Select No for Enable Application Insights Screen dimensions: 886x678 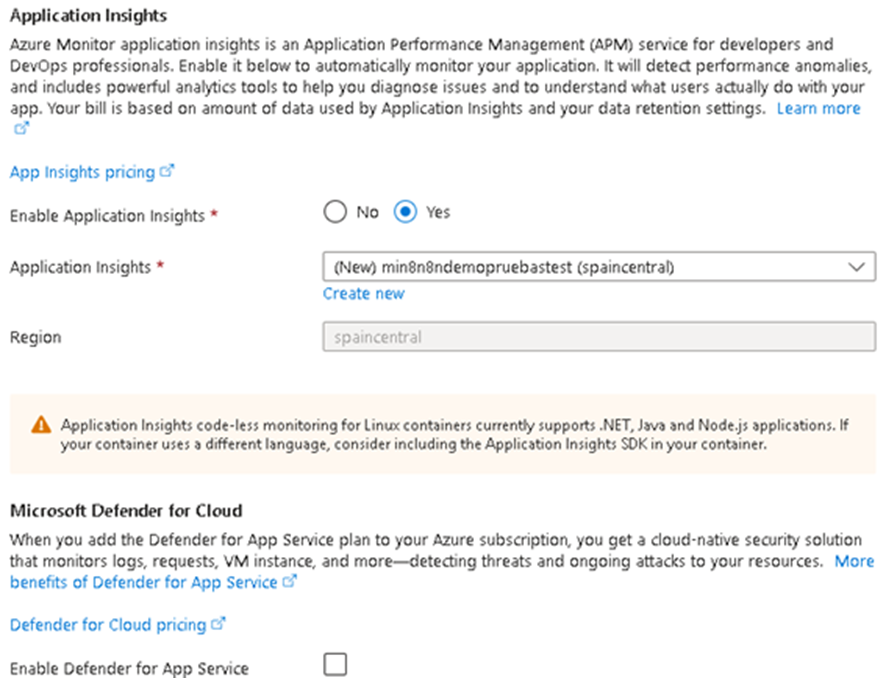point(334,212)
